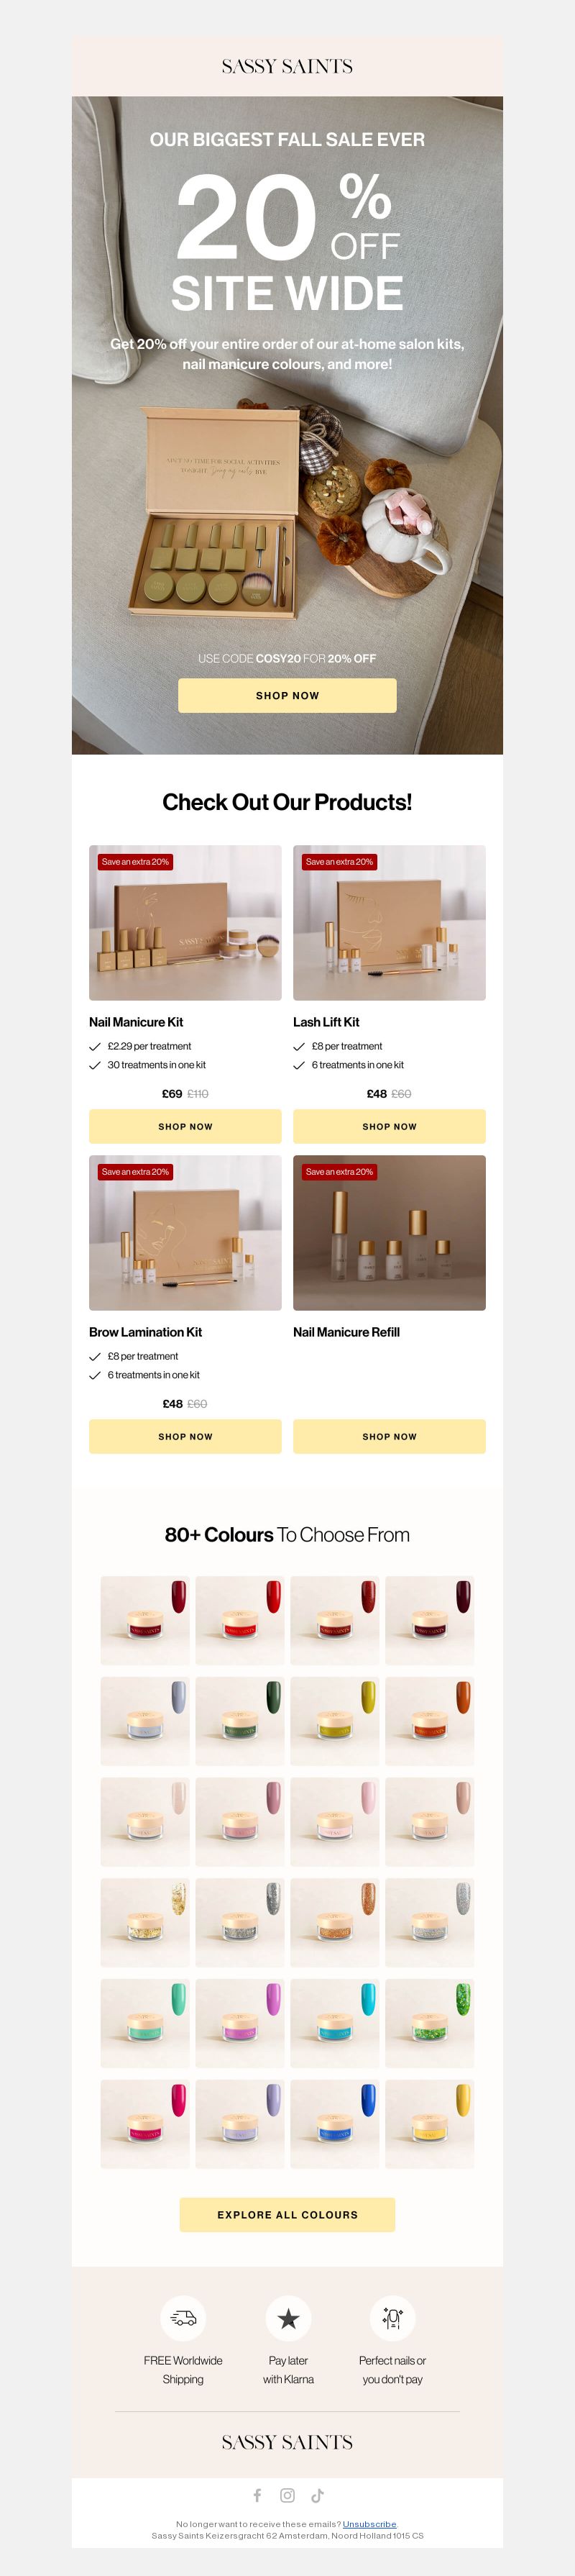575x2576 pixels.
Task: Click Explore All Colours button
Action: [x=287, y=2214]
